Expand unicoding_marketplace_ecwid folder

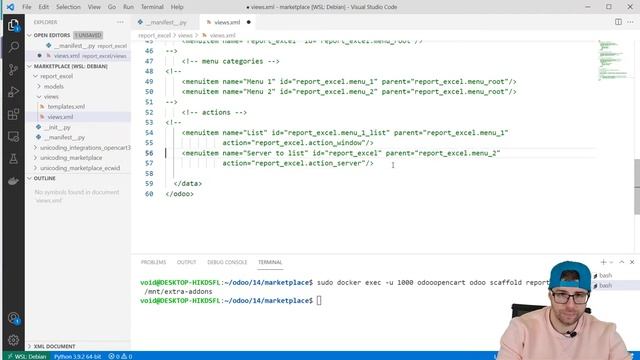click(36, 168)
